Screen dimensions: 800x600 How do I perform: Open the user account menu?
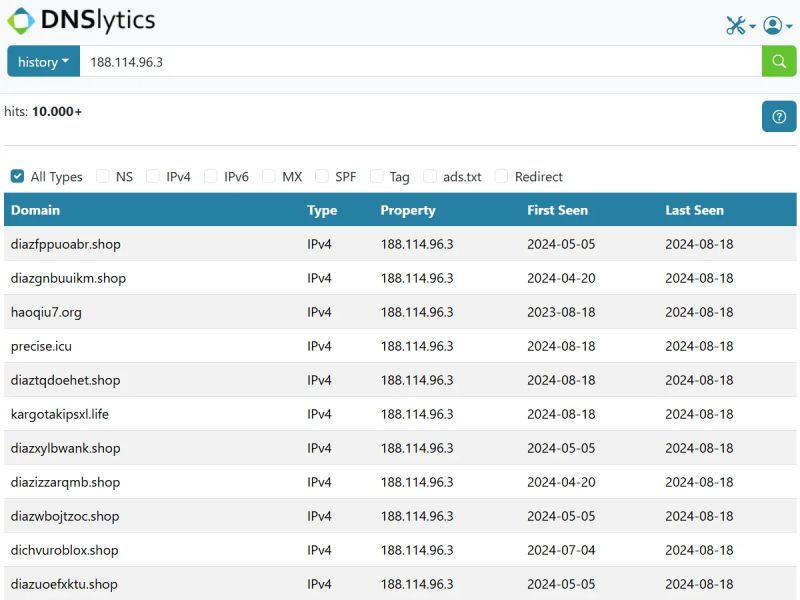[777, 25]
